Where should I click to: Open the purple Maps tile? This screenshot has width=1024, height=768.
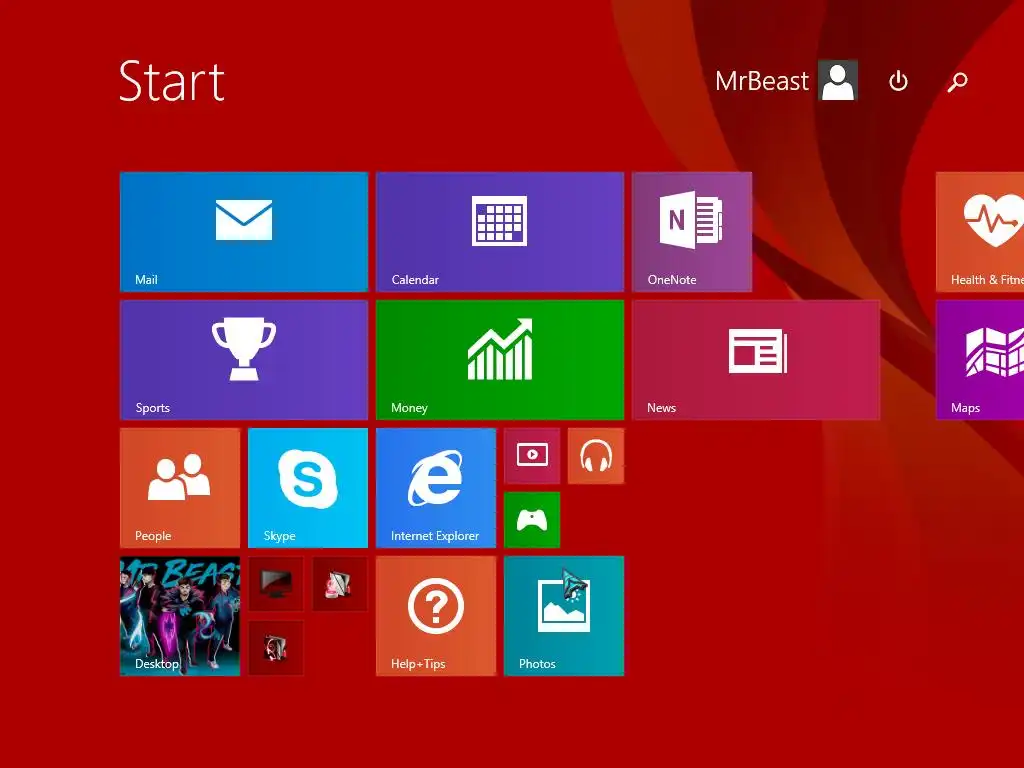[980, 360]
